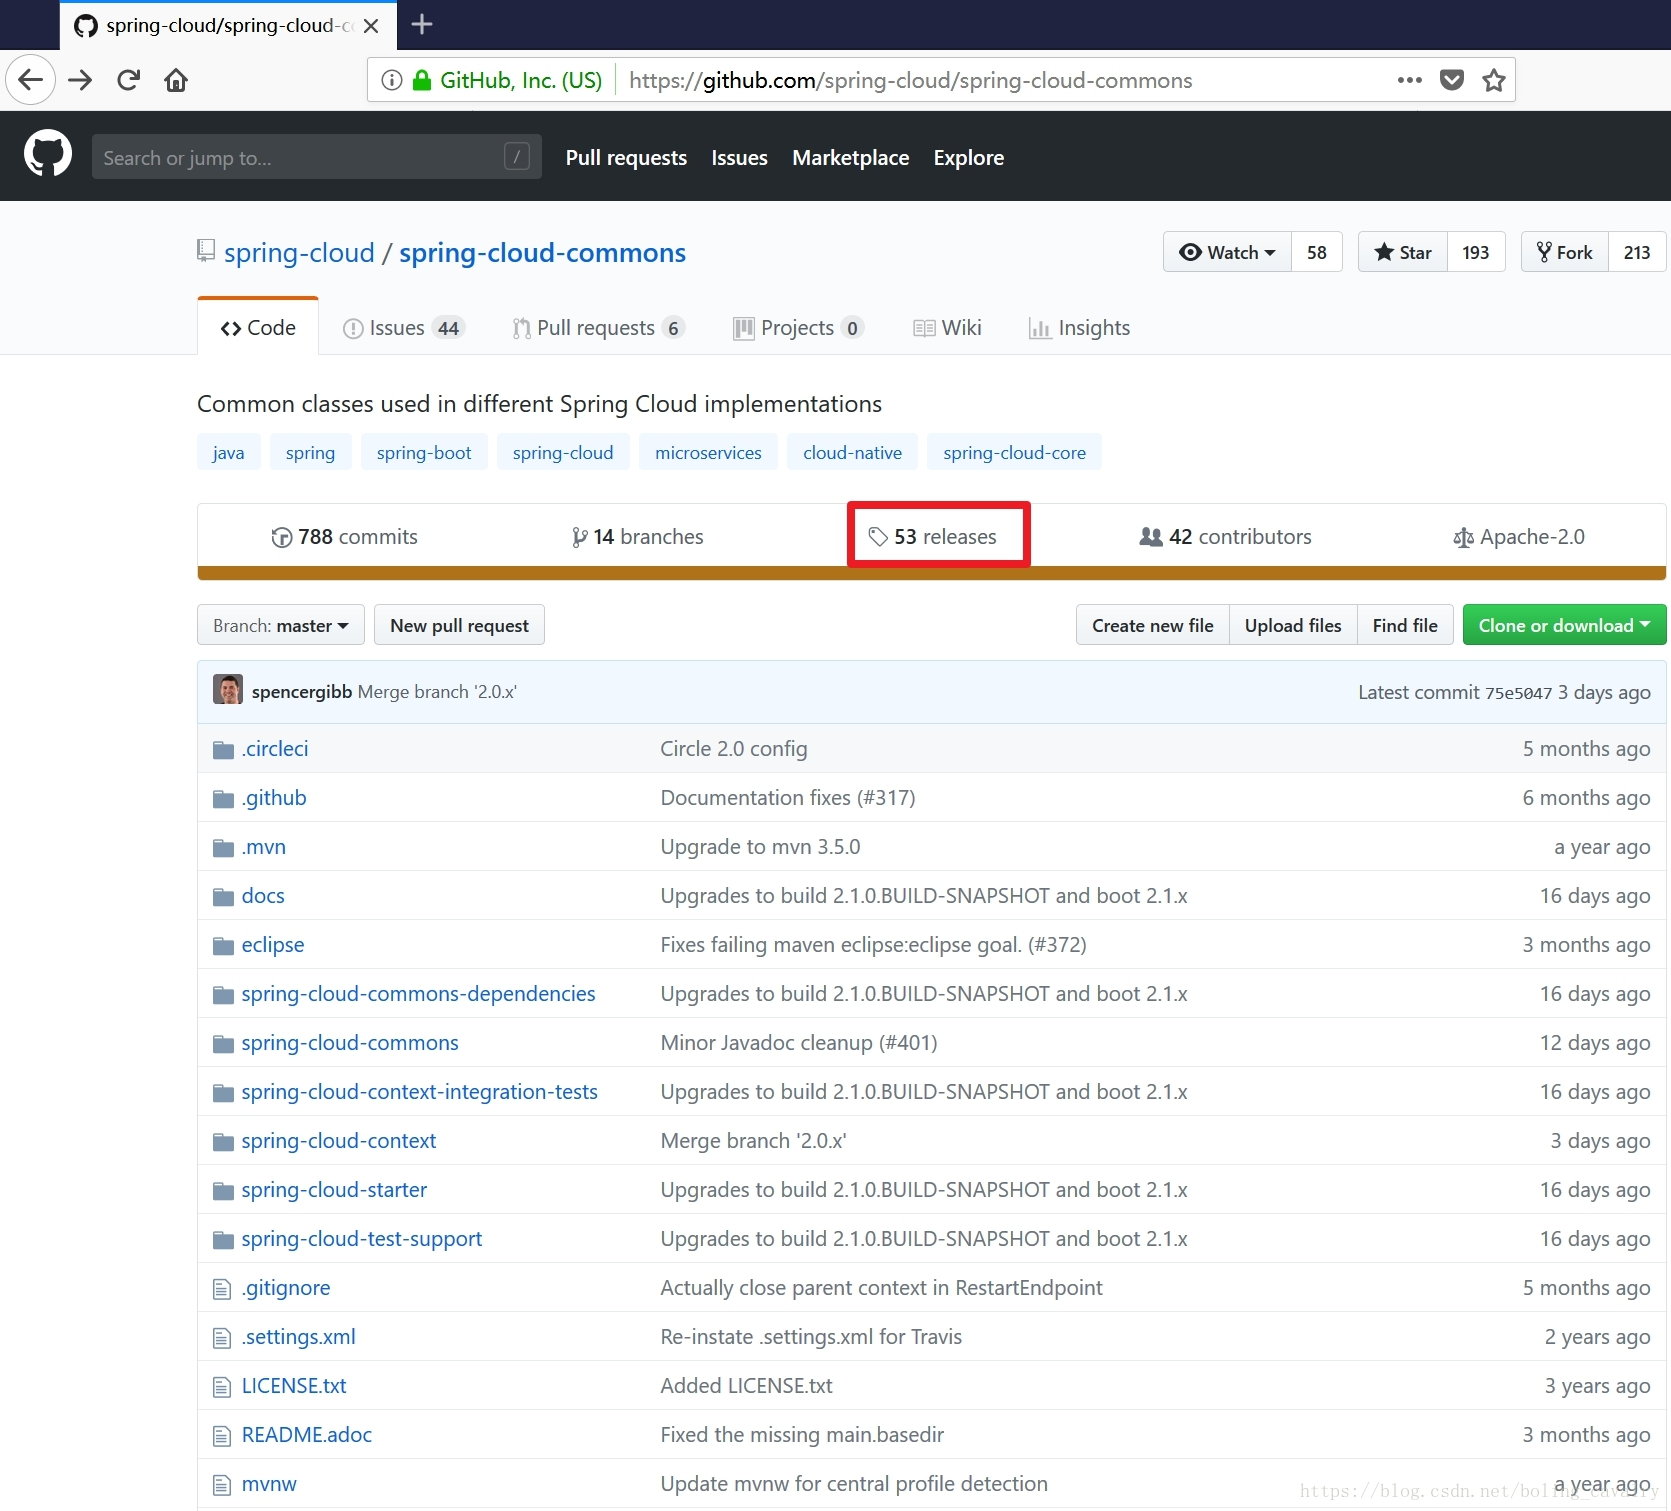The image size is (1671, 1511).
Task: Open the 53 releases link
Action: point(933,537)
